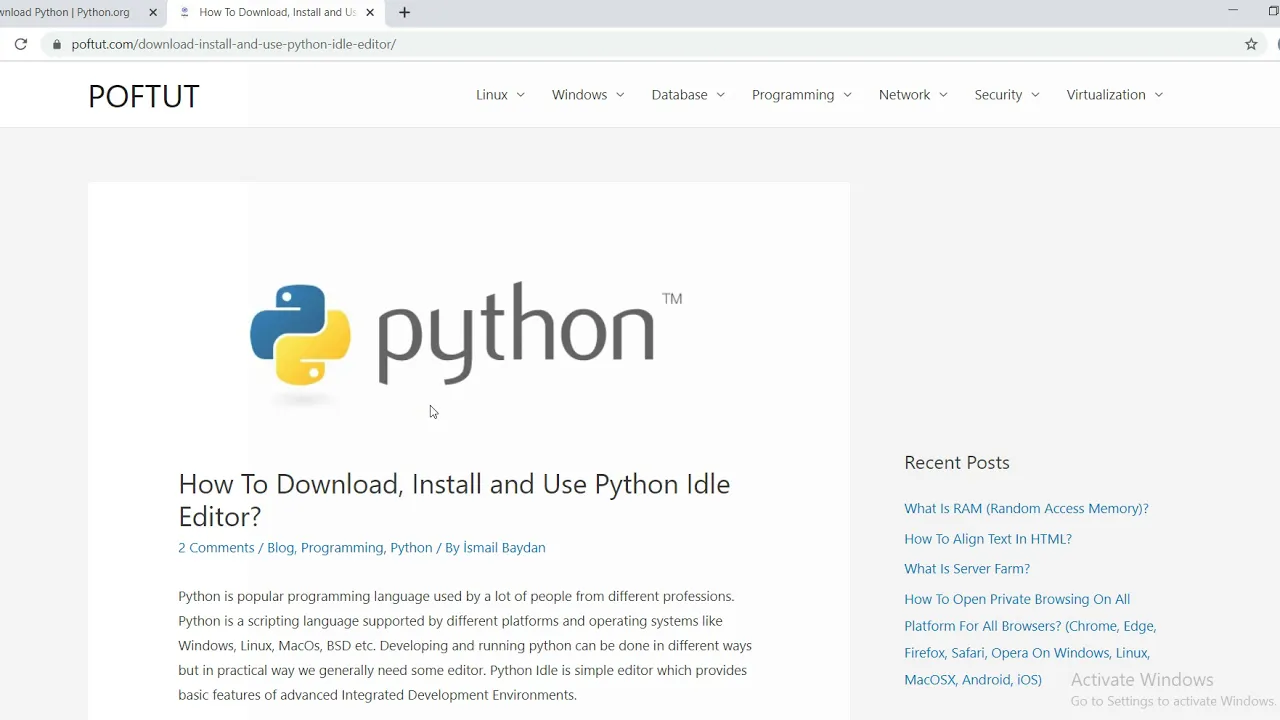Minimize the browser window
Viewport: 1280px width, 720px height.
pos(1233,11)
